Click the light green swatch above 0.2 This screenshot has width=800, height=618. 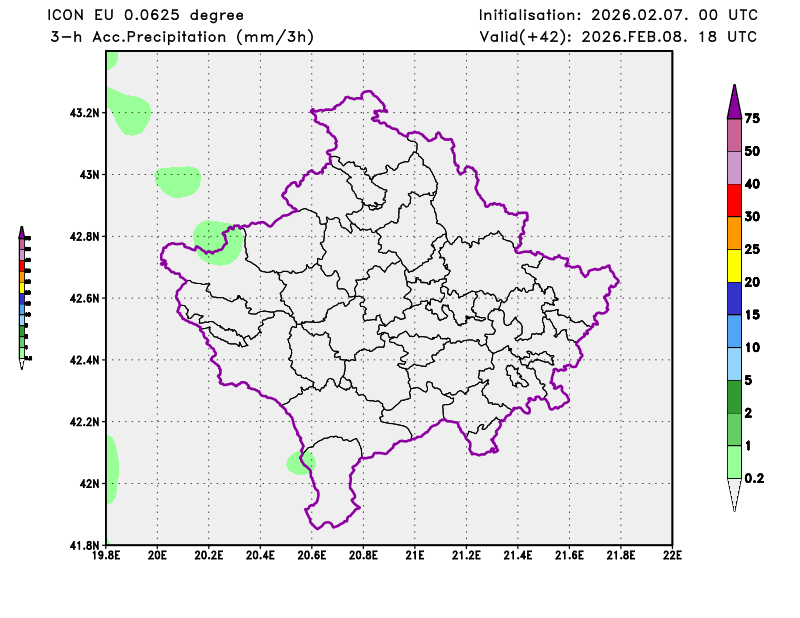coord(734,461)
